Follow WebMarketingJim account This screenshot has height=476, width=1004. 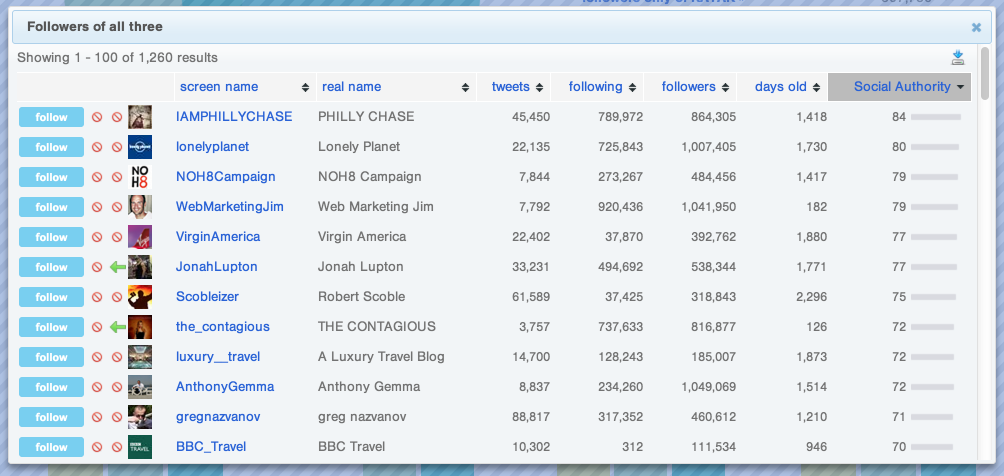click(51, 208)
